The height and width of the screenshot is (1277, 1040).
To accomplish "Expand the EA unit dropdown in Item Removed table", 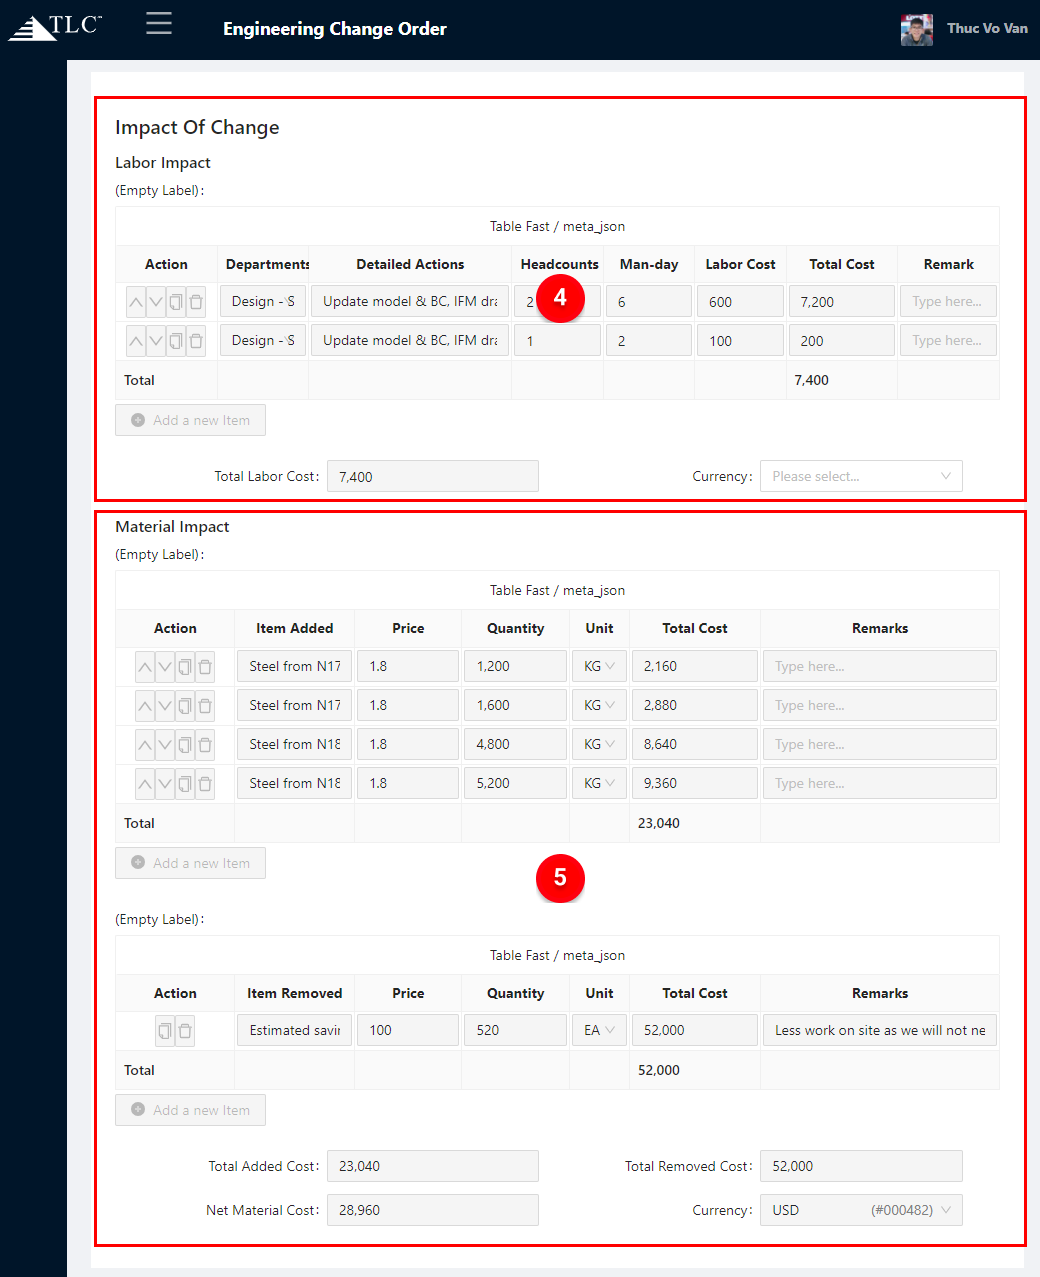I will 599,1031.
